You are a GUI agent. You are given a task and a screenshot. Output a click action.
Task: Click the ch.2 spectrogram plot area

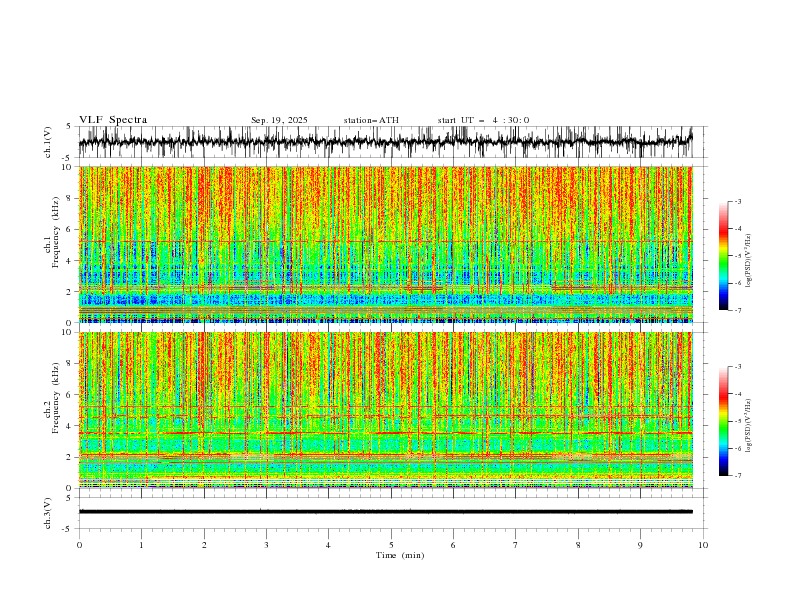386,410
